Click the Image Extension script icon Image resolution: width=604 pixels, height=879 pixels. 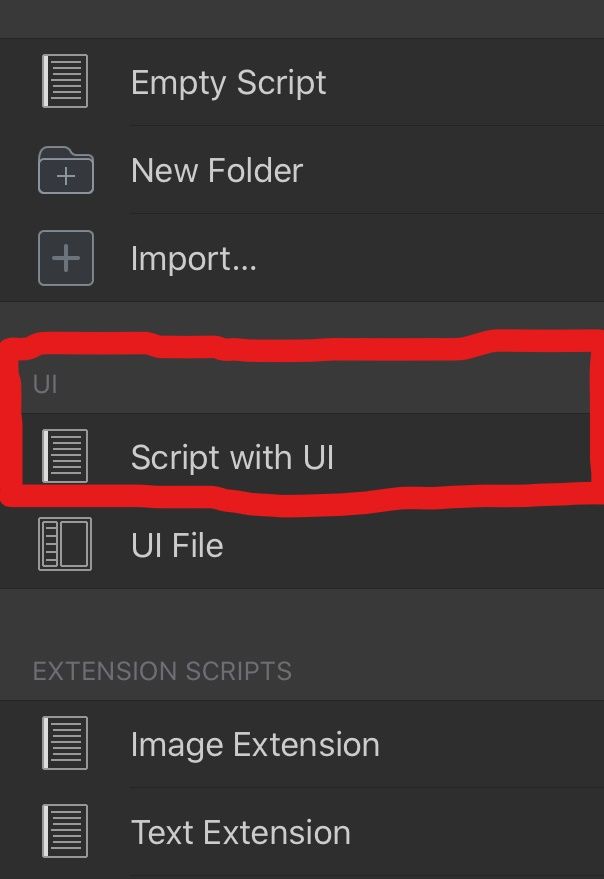pos(65,745)
